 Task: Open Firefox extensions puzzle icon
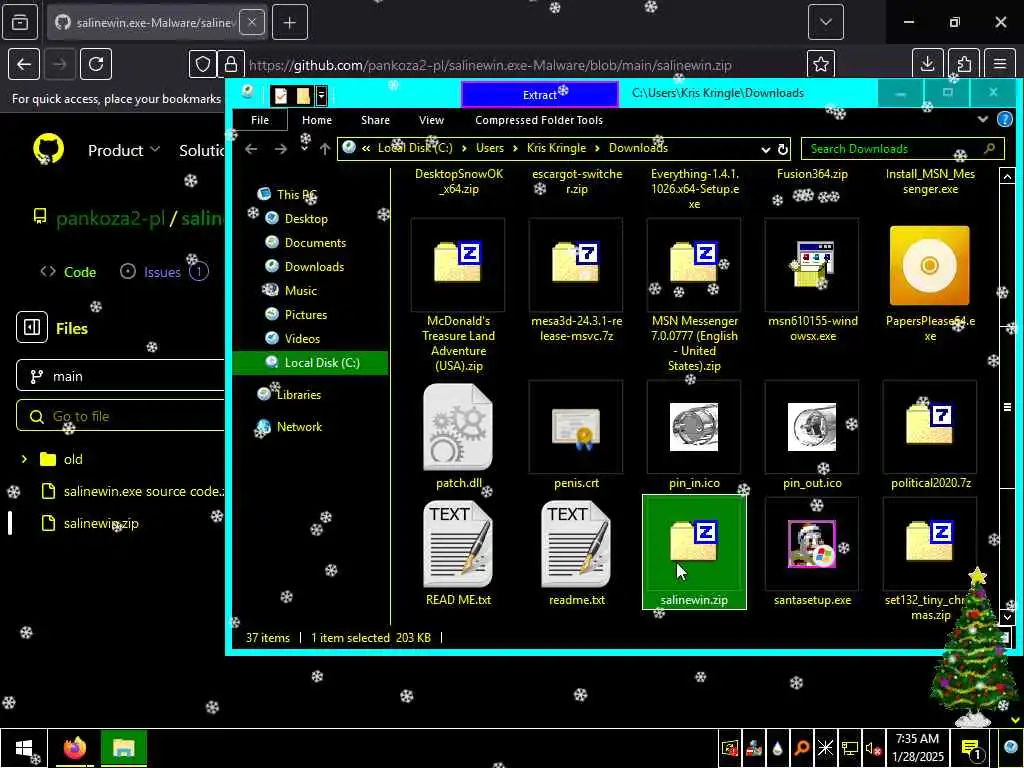coord(964,64)
